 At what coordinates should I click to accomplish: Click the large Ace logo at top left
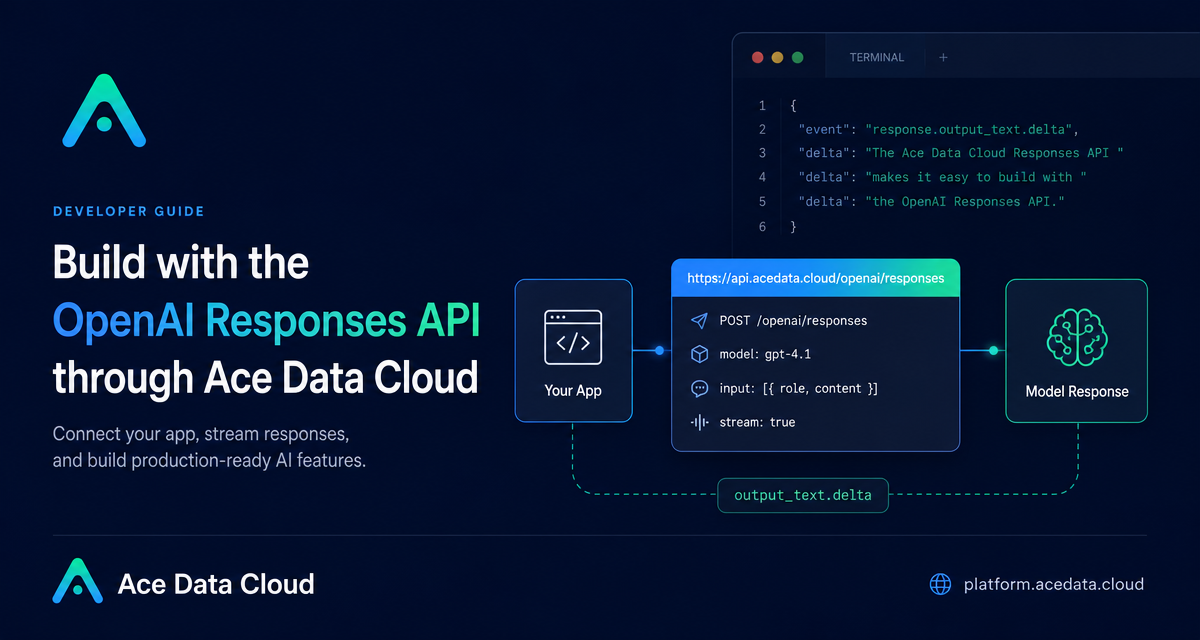104,111
